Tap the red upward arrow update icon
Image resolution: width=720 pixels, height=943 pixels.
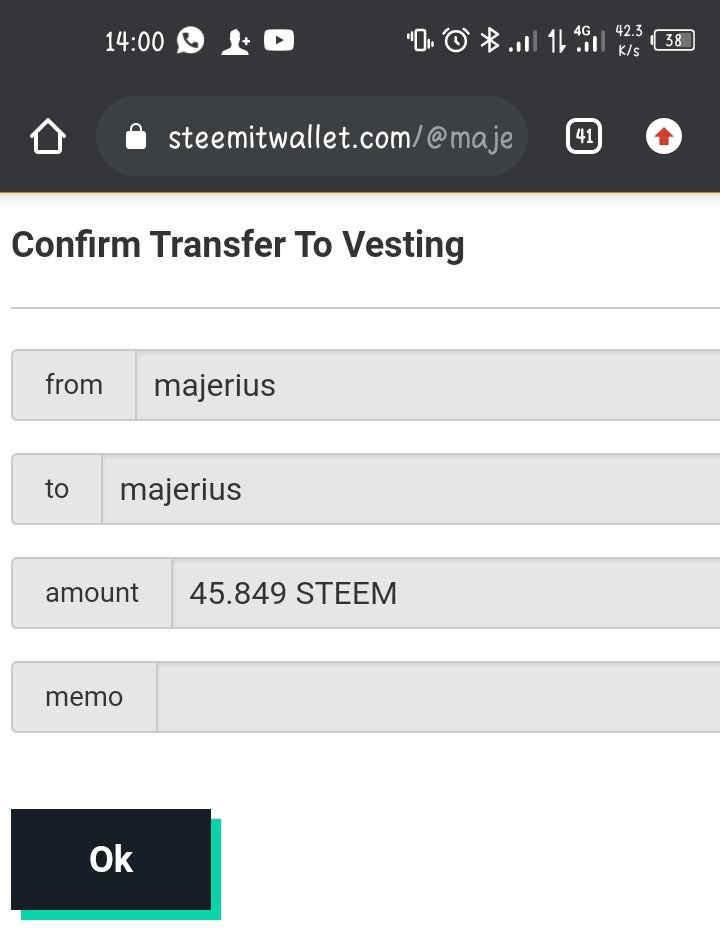(x=663, y=137)
